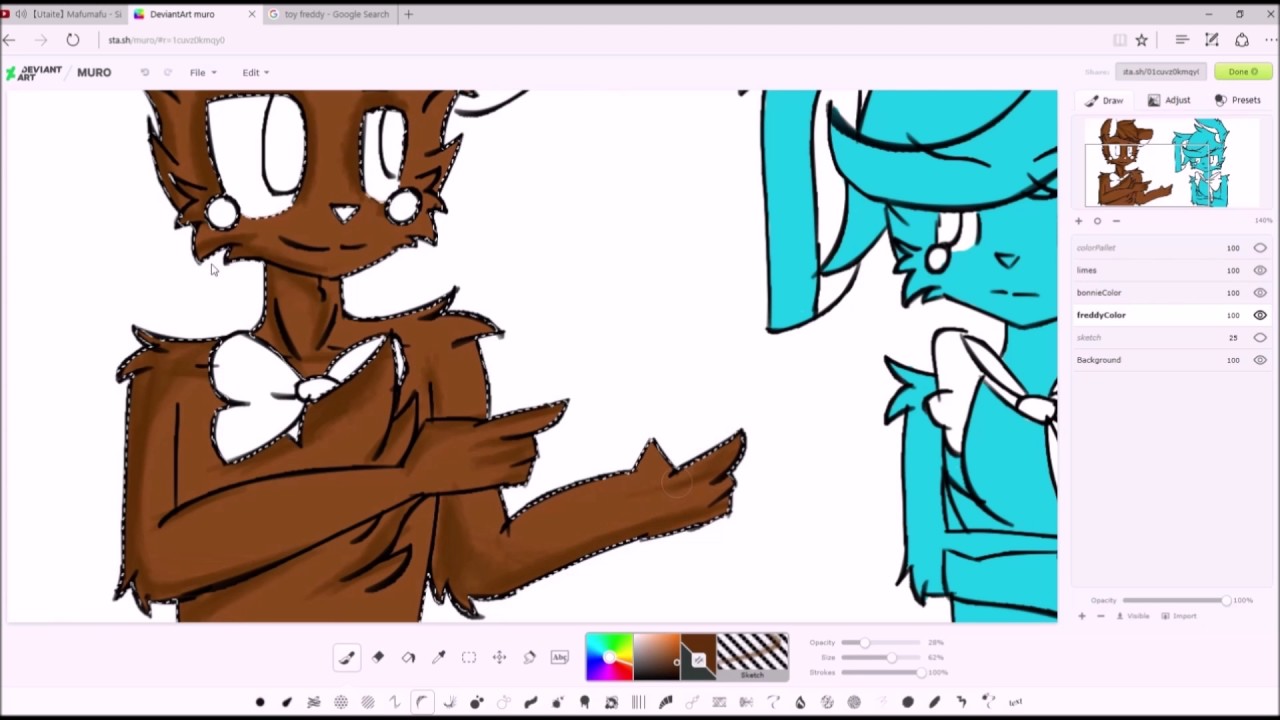Choose the water drop brush

800,702
